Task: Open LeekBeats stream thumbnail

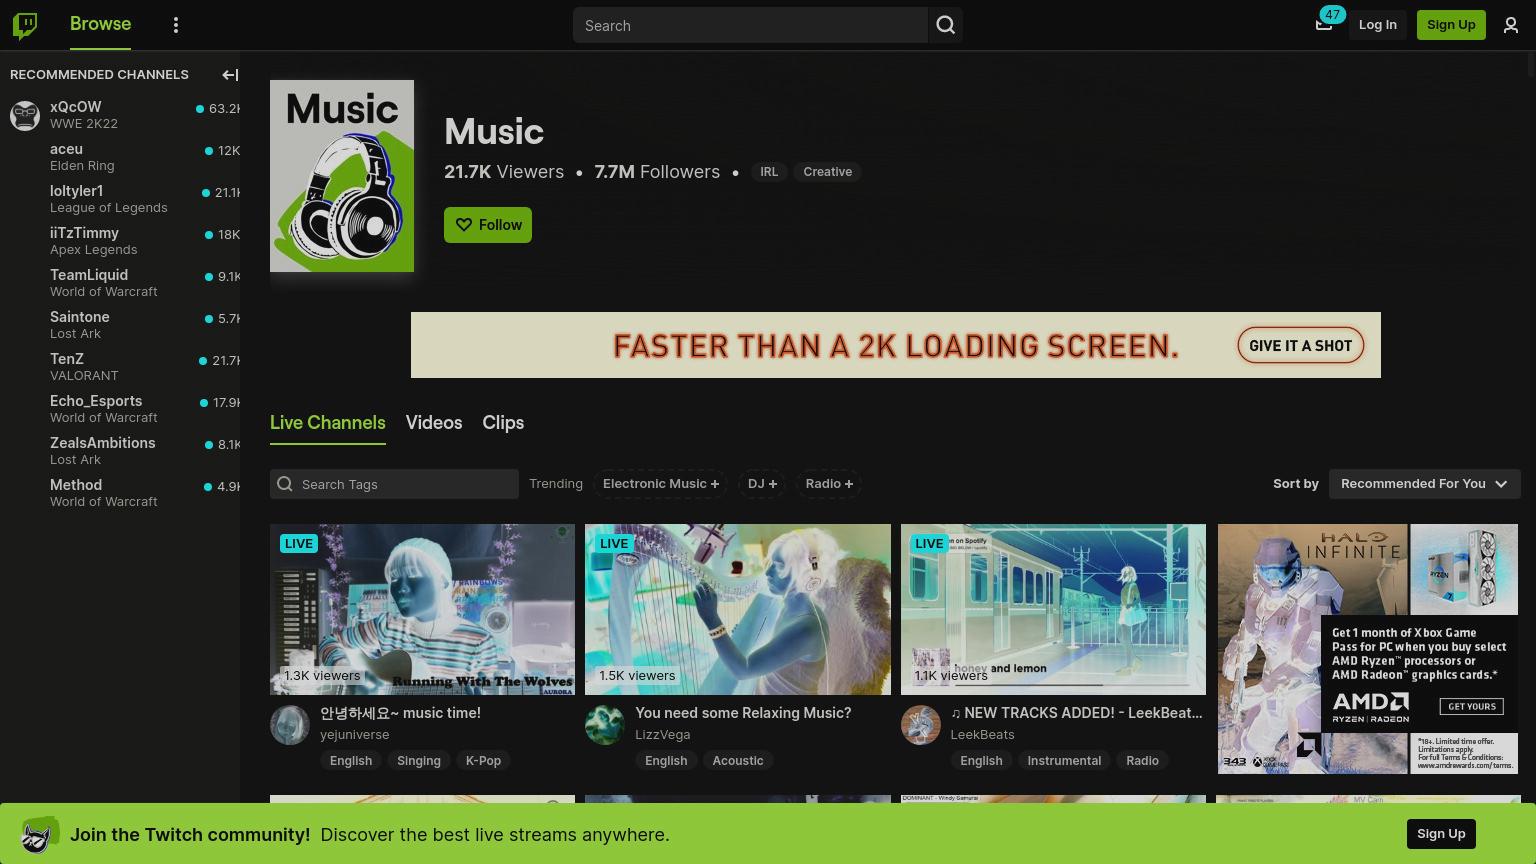Action: click(1053, 609)
